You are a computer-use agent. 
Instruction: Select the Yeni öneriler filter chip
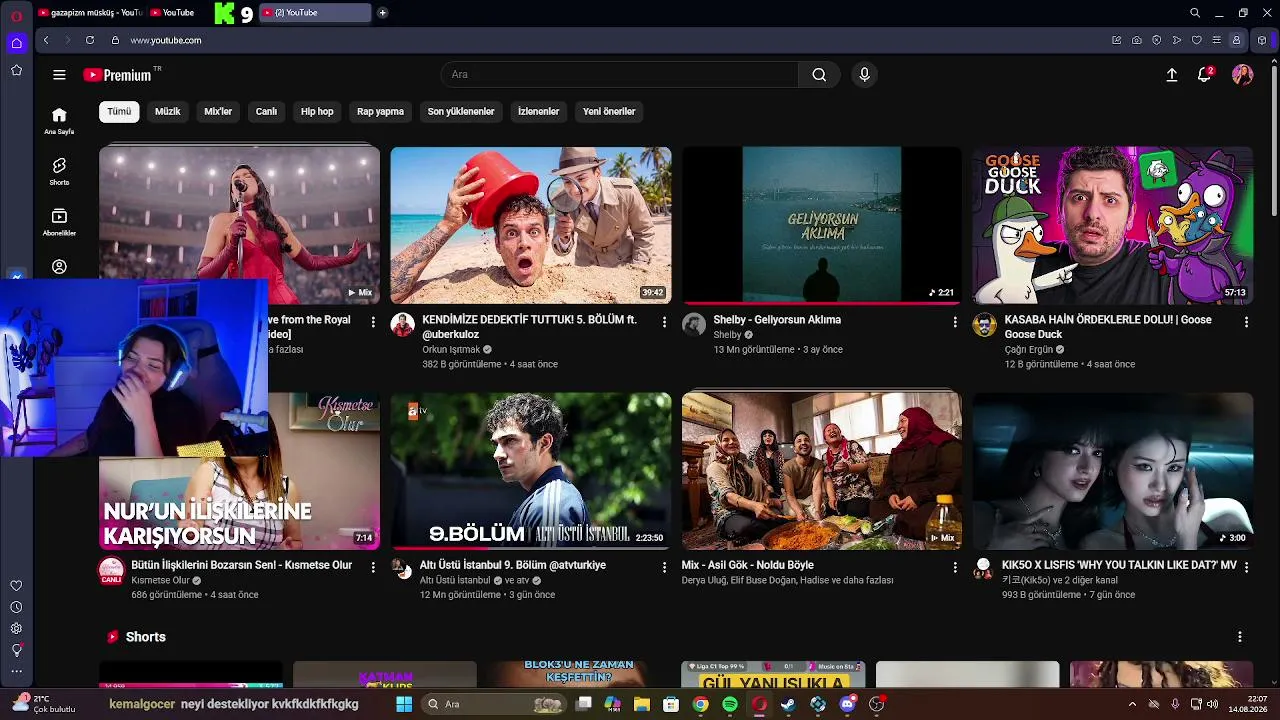[x=609, y=112]
